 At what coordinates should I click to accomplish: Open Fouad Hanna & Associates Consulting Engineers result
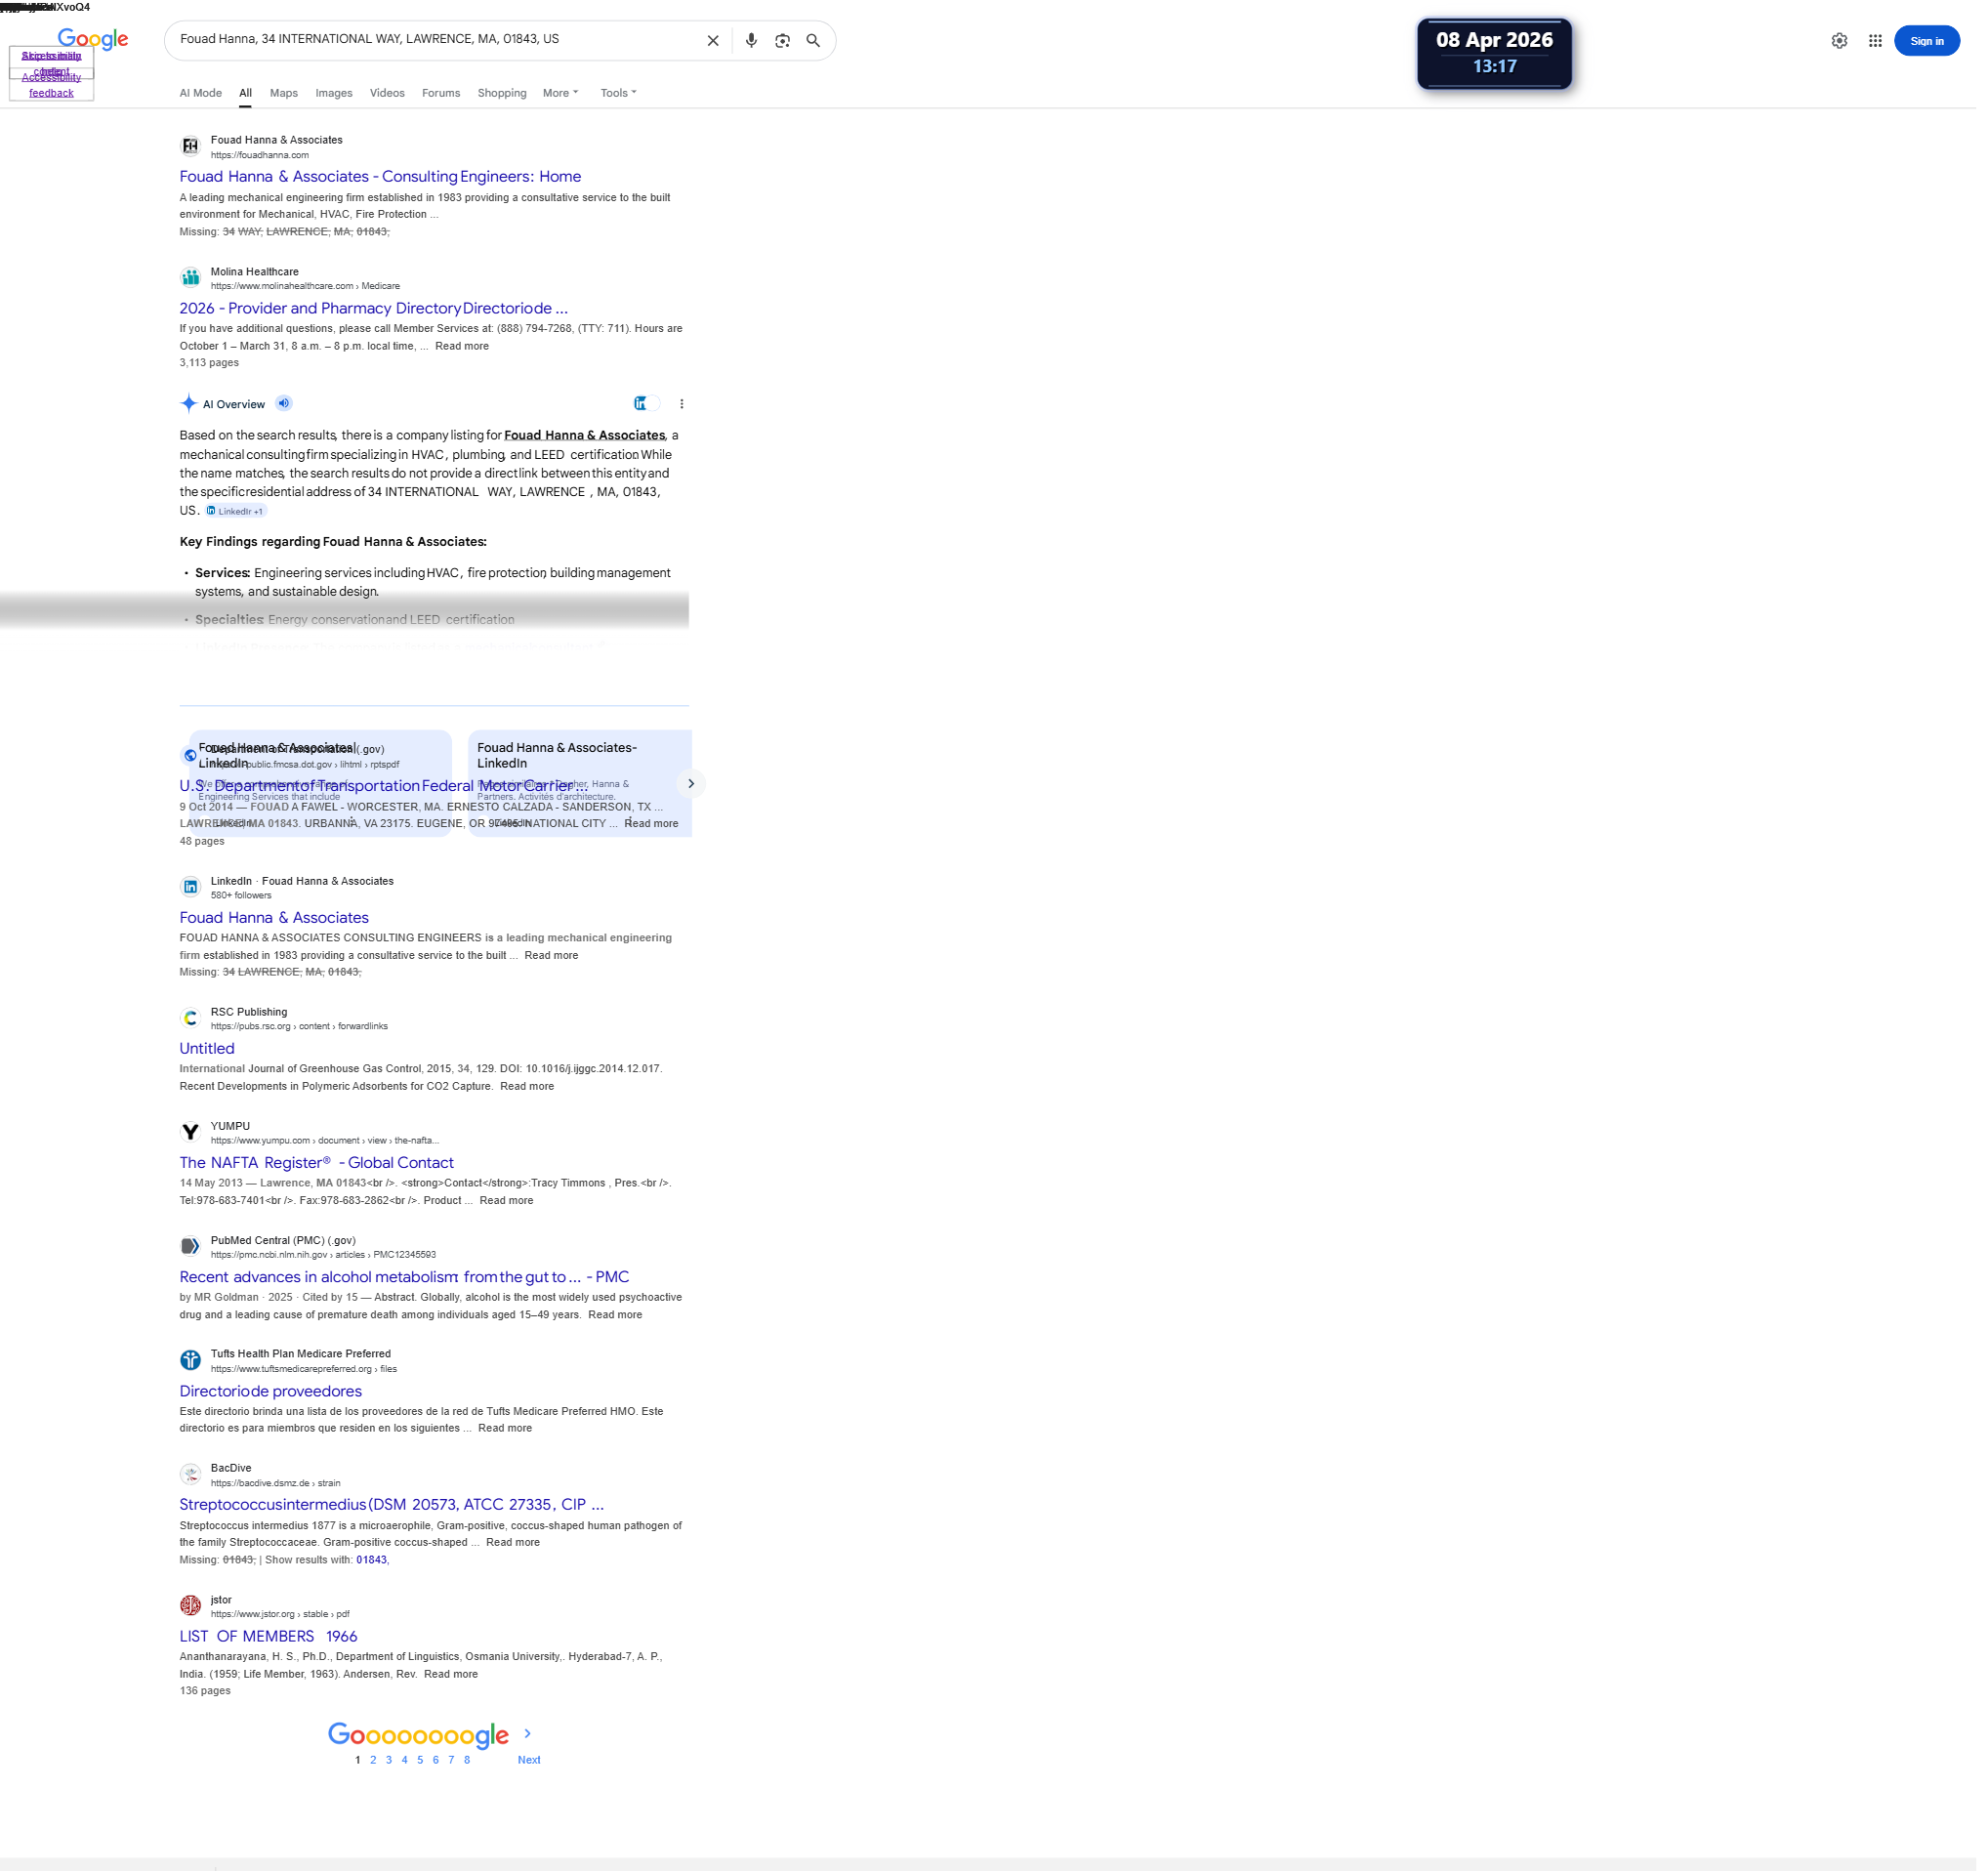click(382, 177)
